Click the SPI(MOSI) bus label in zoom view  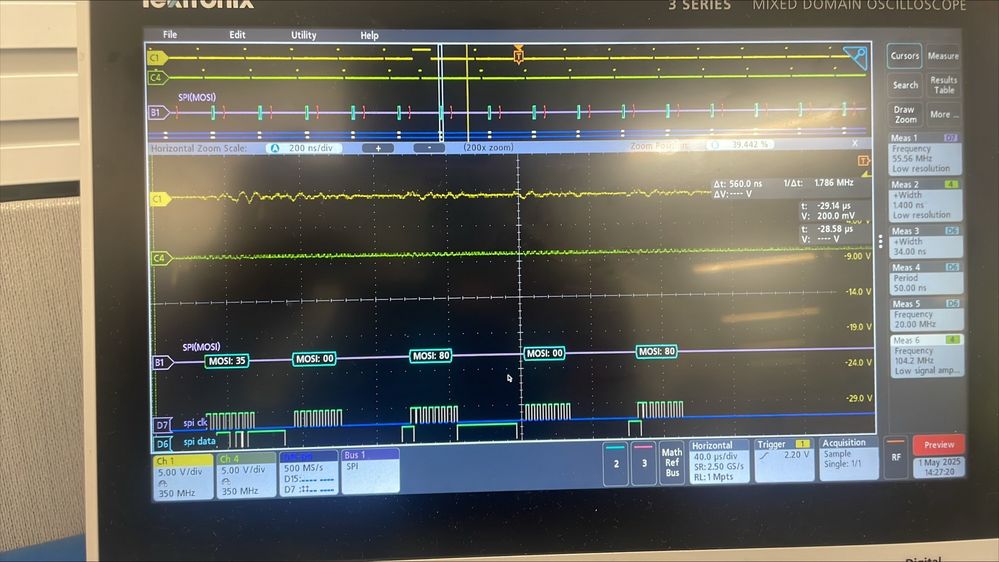[x=201, y=347]
